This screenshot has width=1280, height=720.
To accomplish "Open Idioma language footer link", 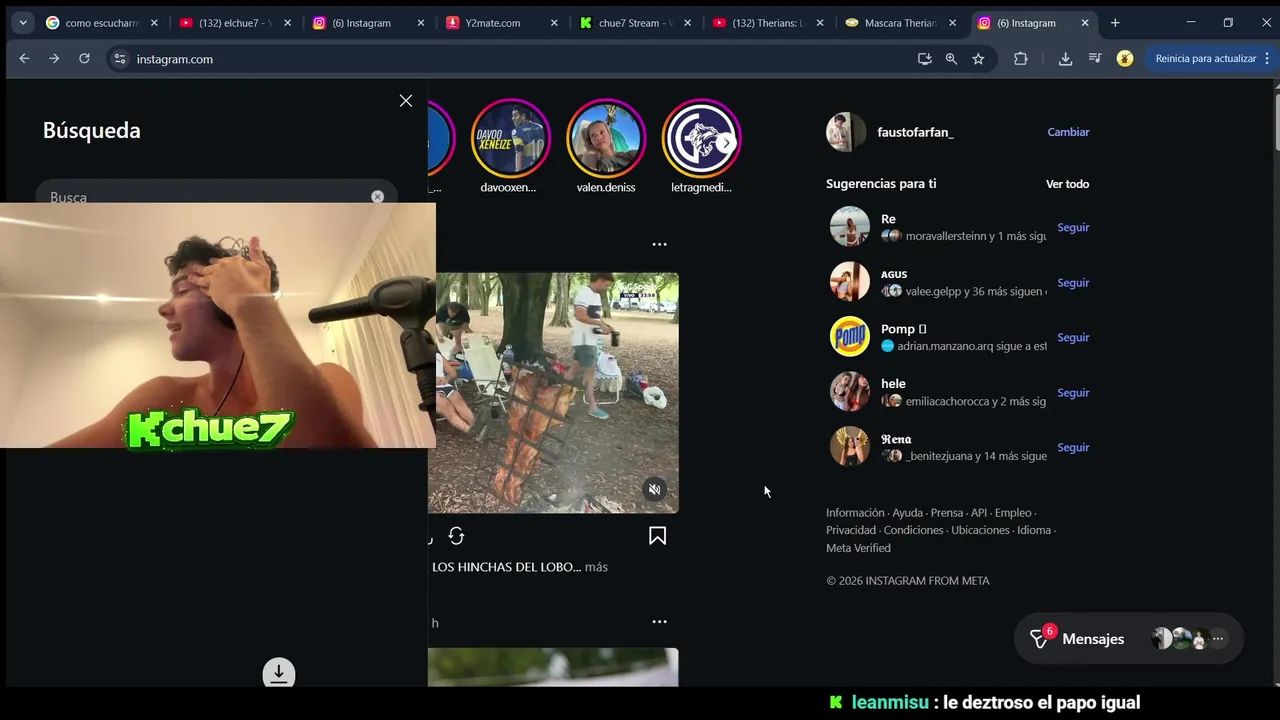I will pos(1034,530).
